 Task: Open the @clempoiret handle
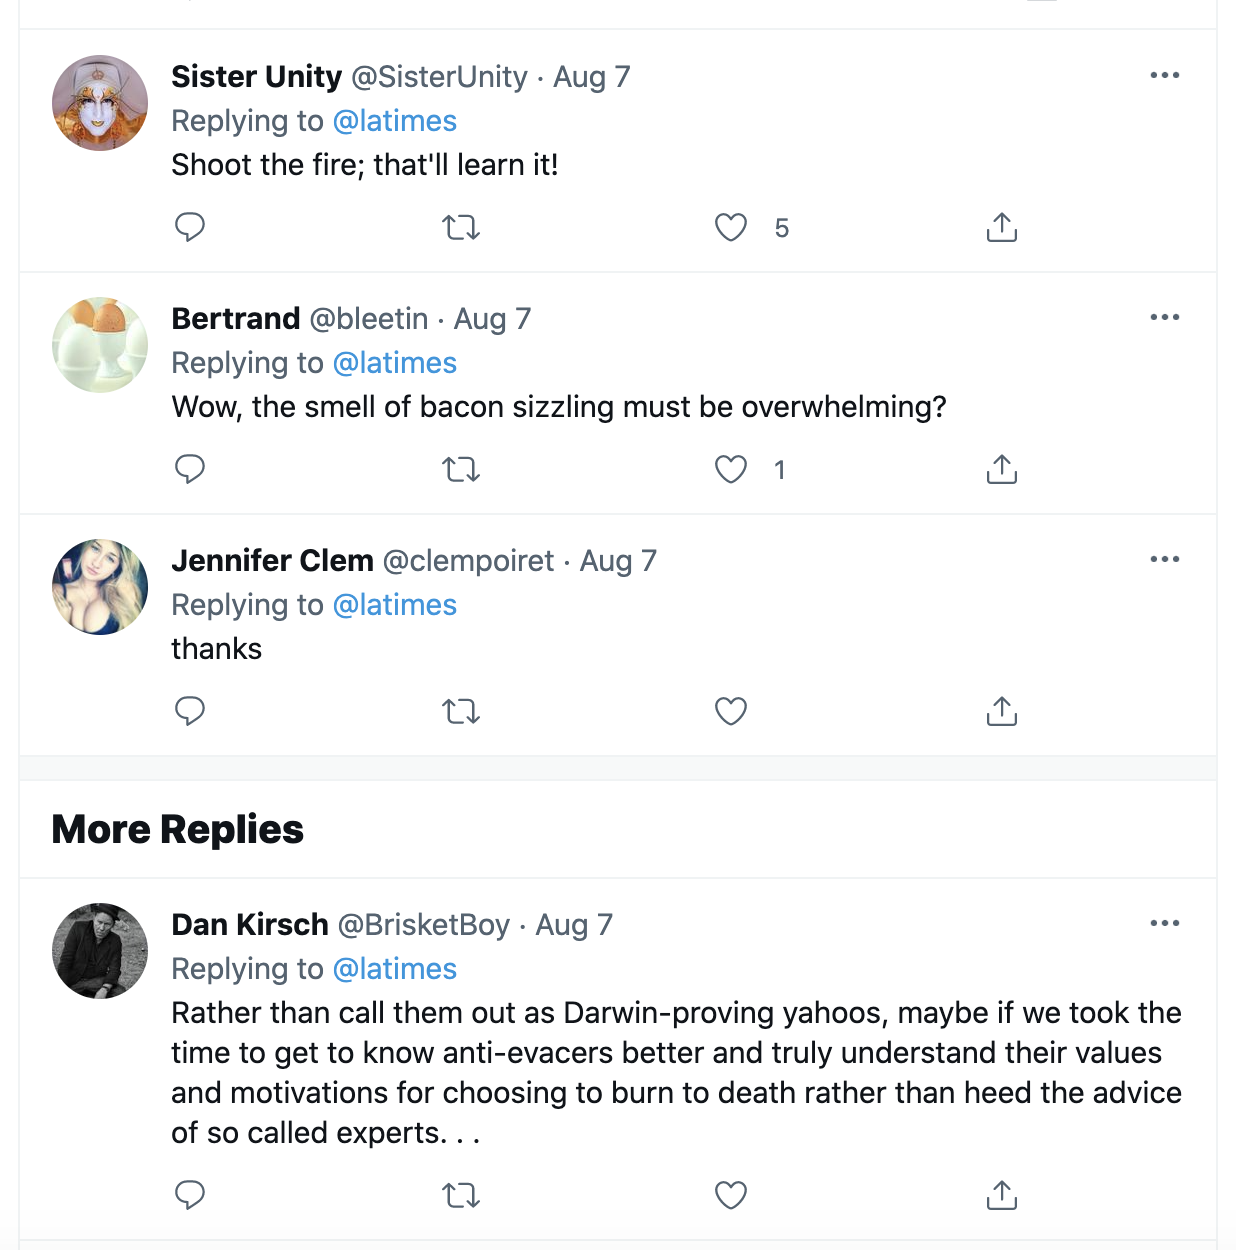coord(468,561)
